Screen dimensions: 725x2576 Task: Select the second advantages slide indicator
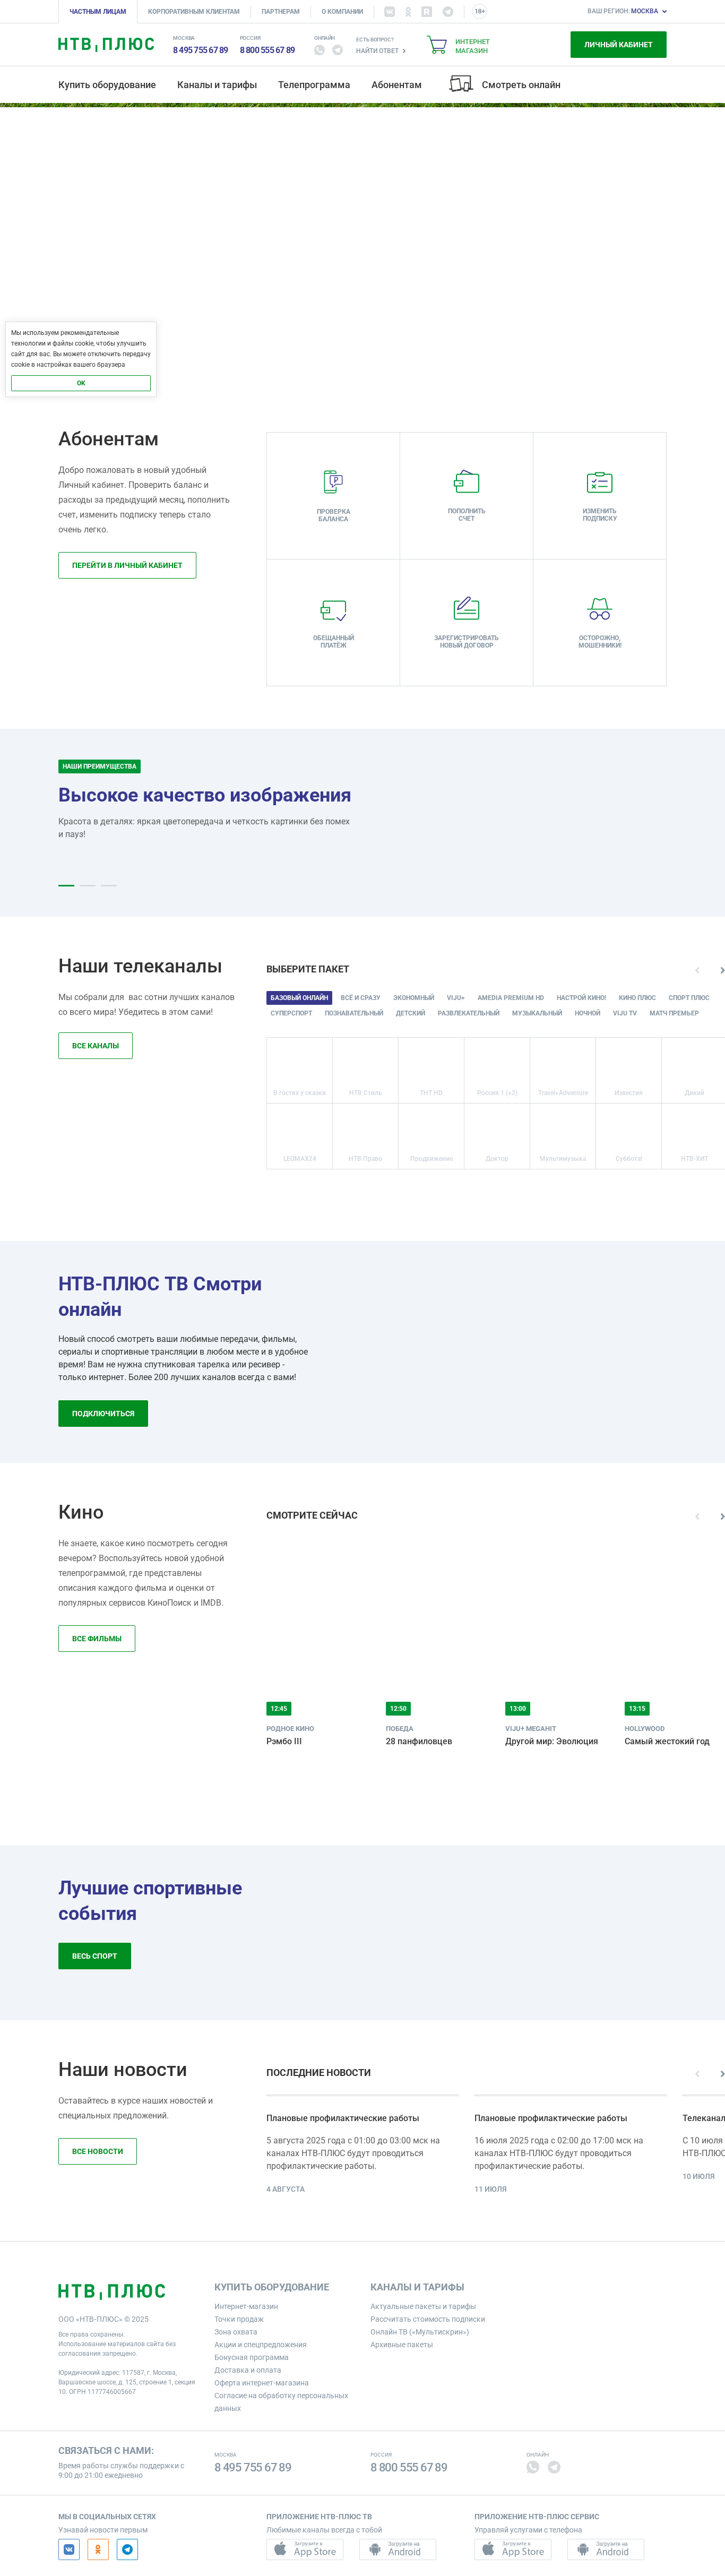88,886
